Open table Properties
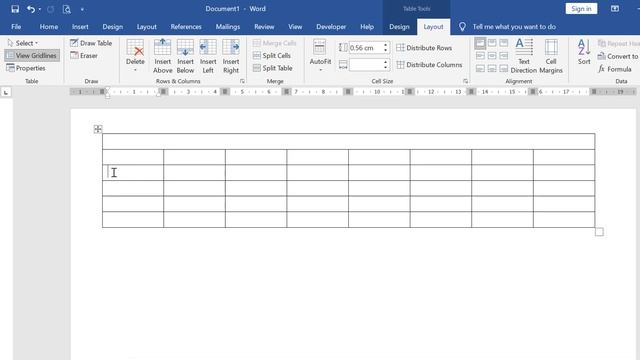Screen dimensions: 640x360 pos(26,68)
